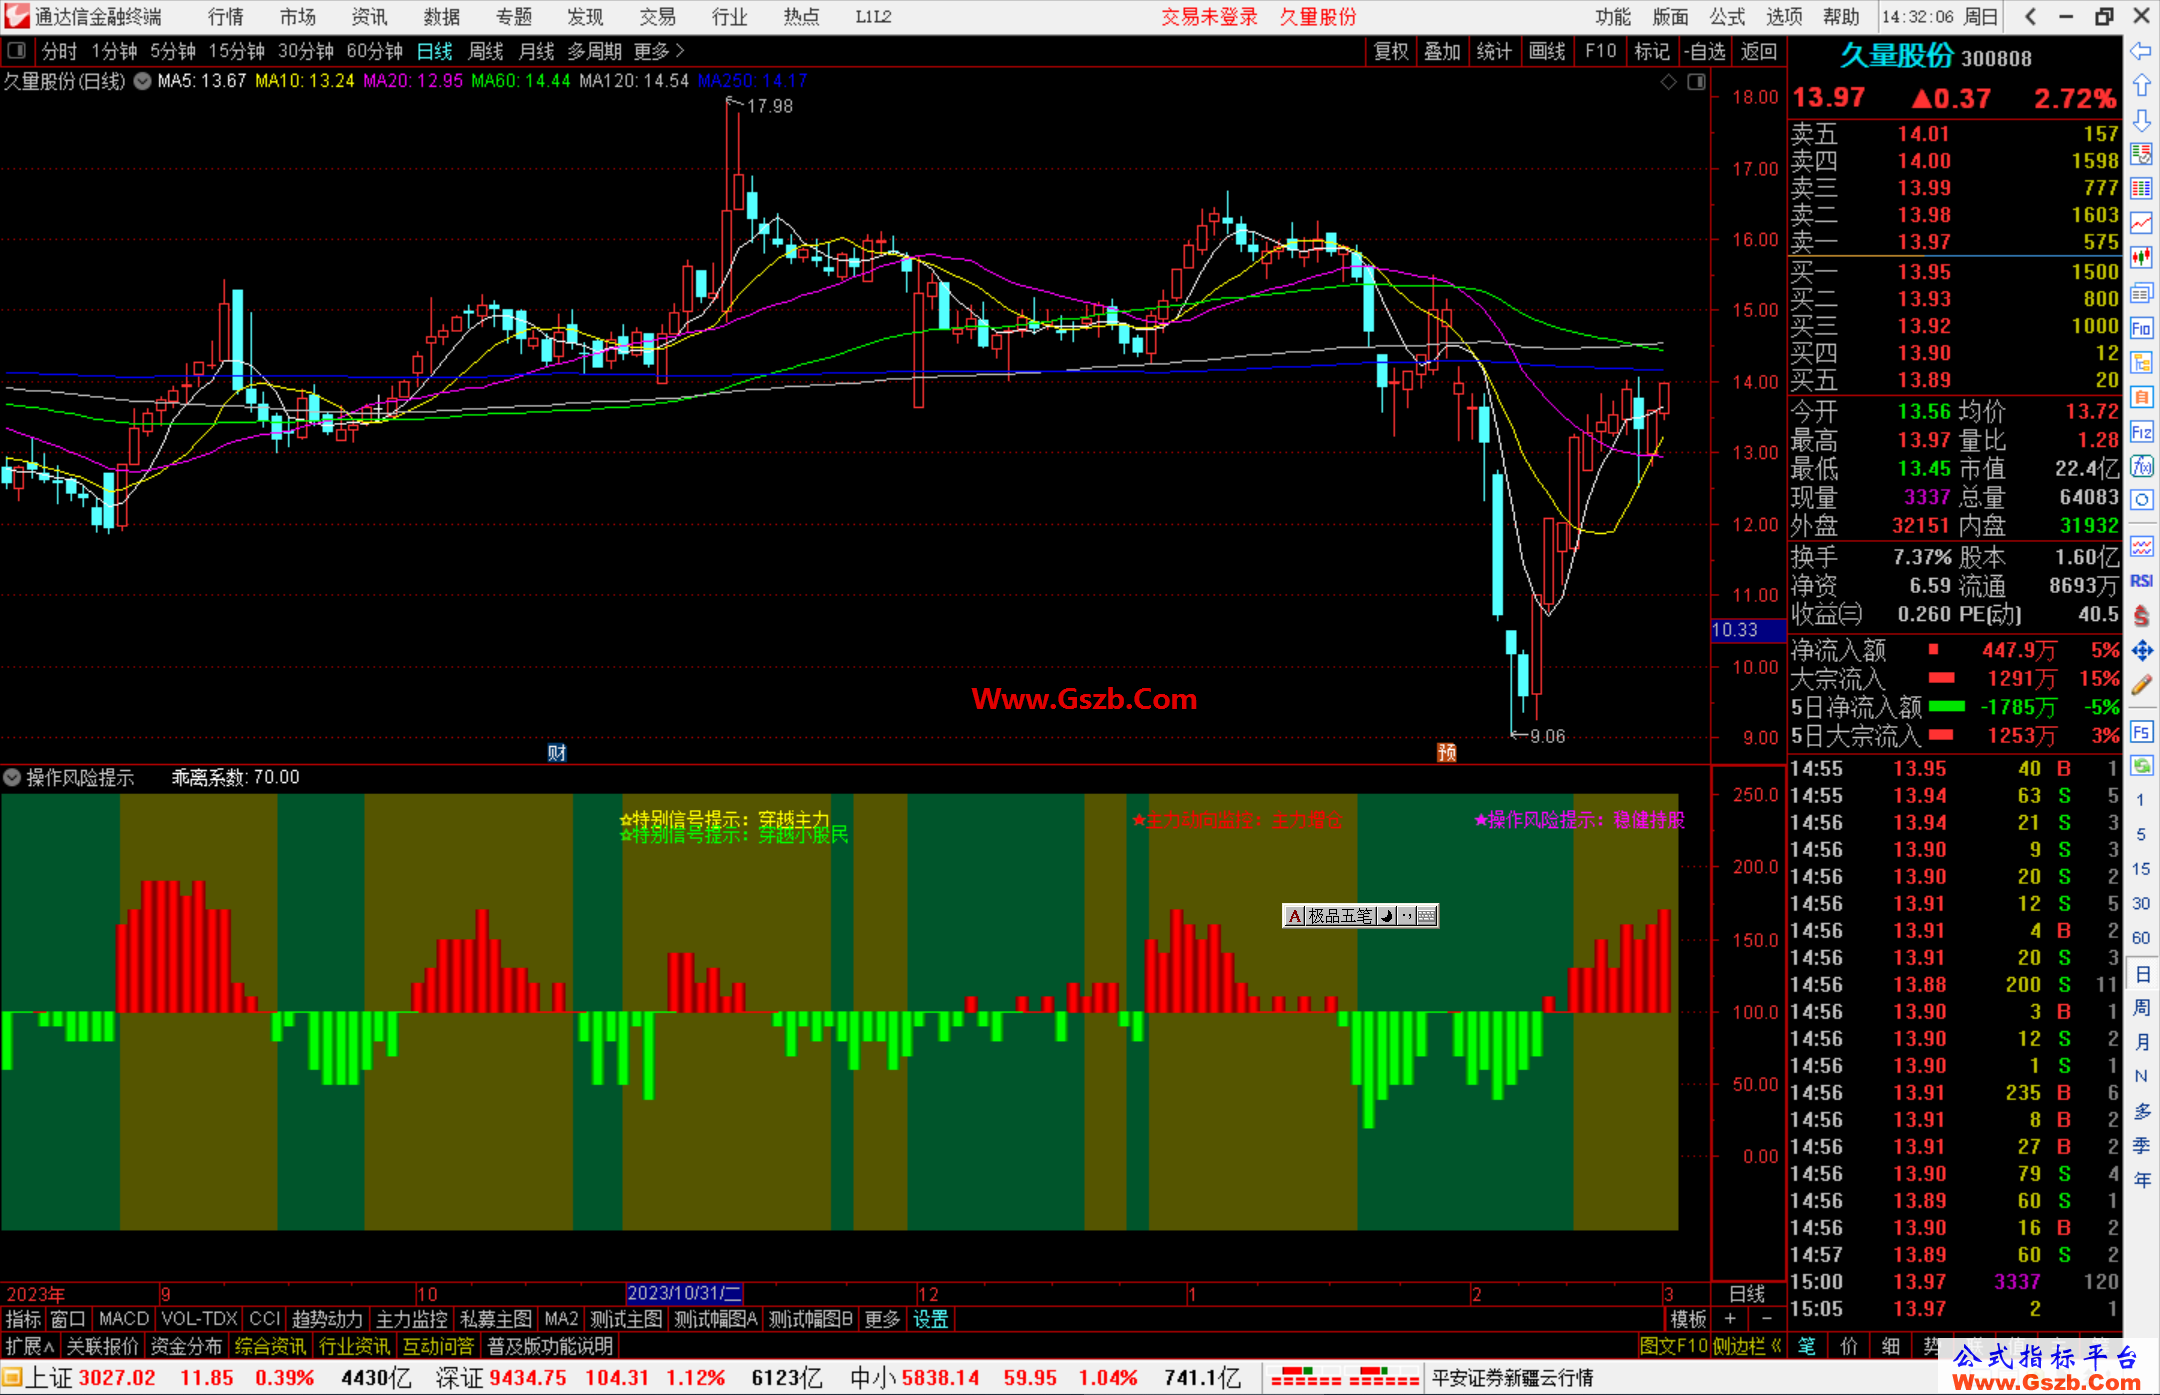Open the 模板 template selector

[1689, 1319]
